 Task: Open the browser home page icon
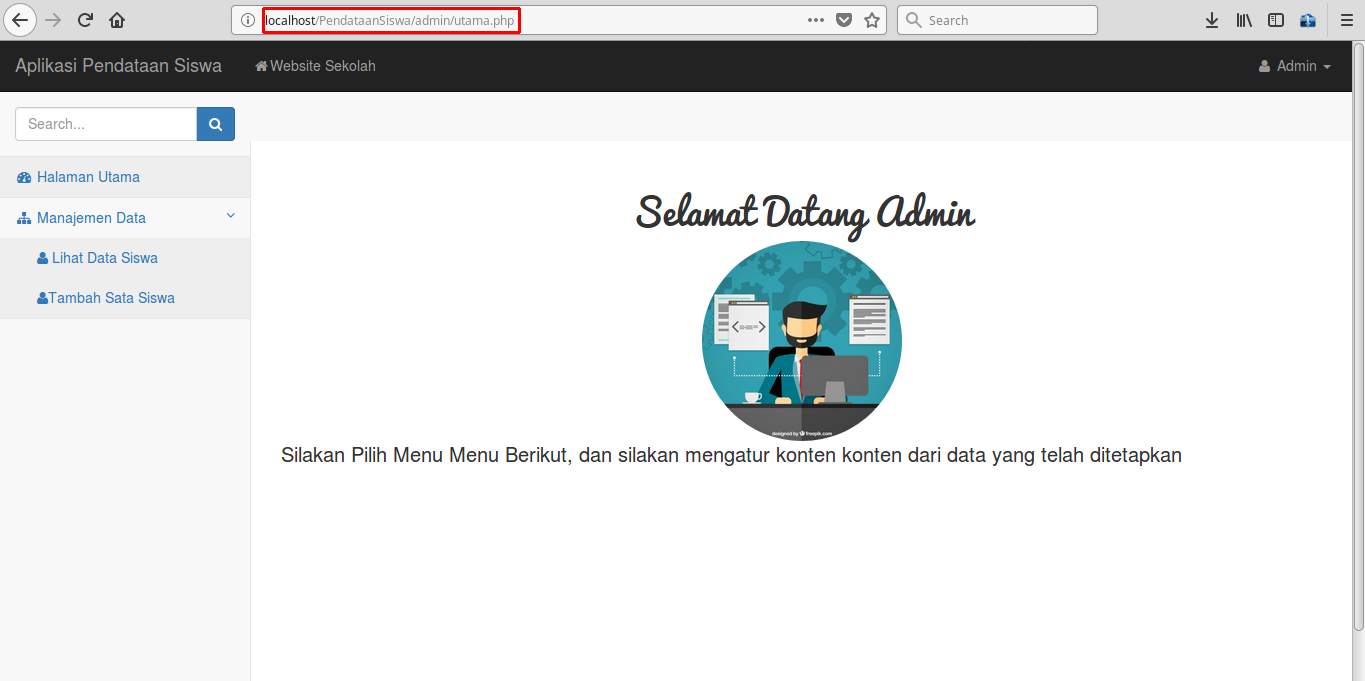point(117,19)
